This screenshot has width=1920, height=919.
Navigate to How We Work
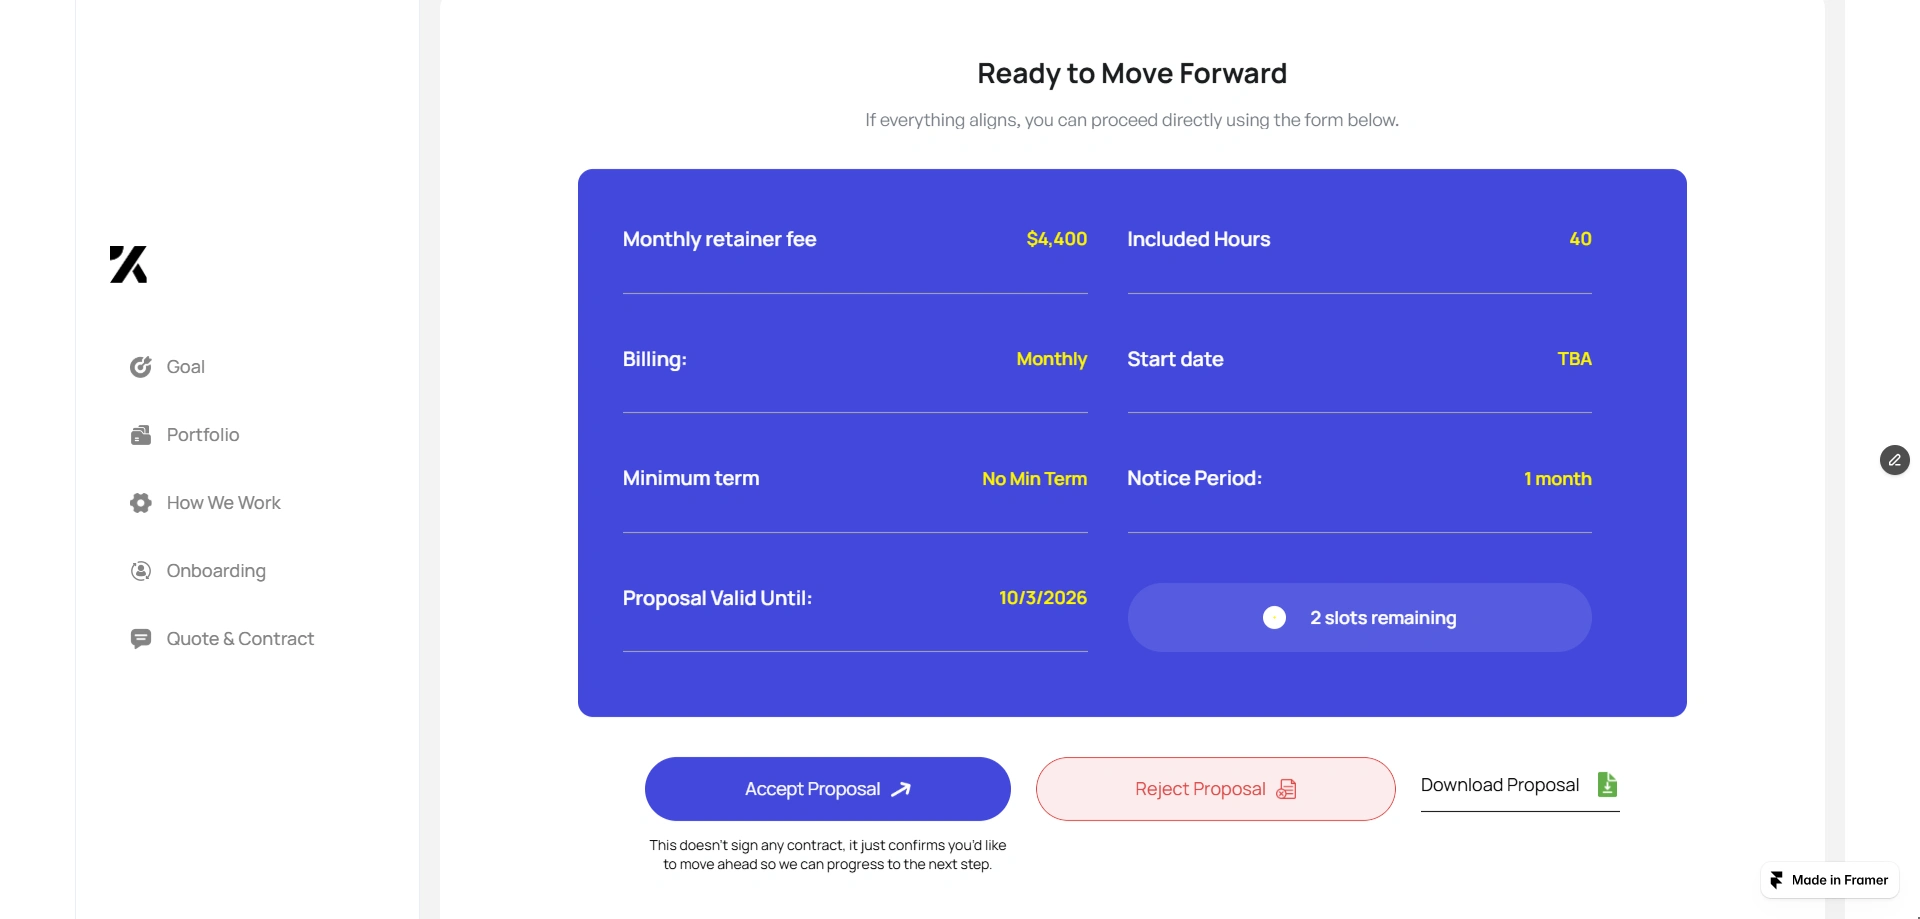(x=224, y=503)
